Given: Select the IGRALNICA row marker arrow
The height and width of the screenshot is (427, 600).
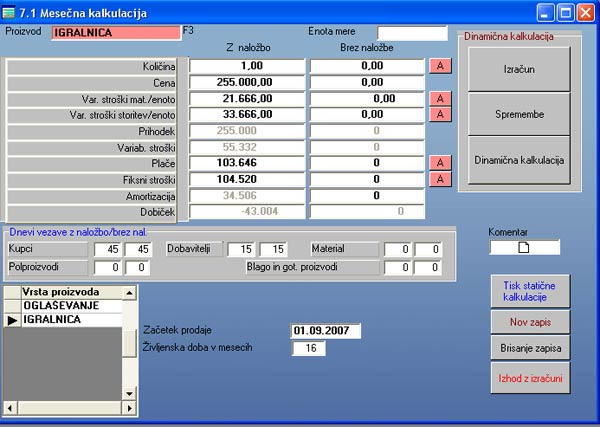Looking at the screenshot, I should tap(12, 320).
